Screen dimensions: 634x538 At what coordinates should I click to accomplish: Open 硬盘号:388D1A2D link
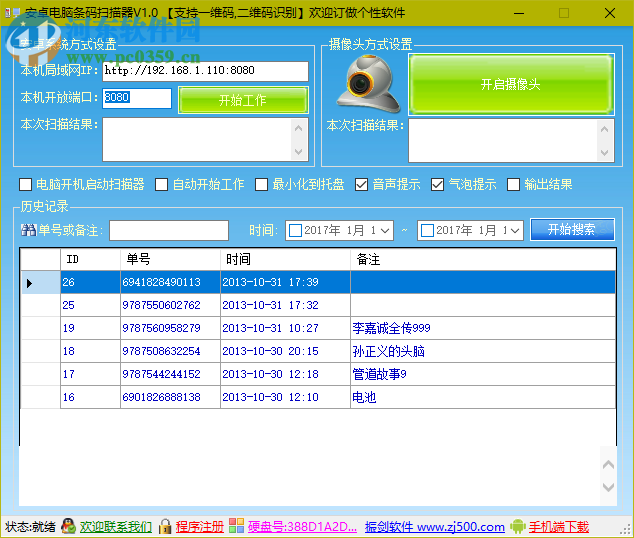pos(302,527)
